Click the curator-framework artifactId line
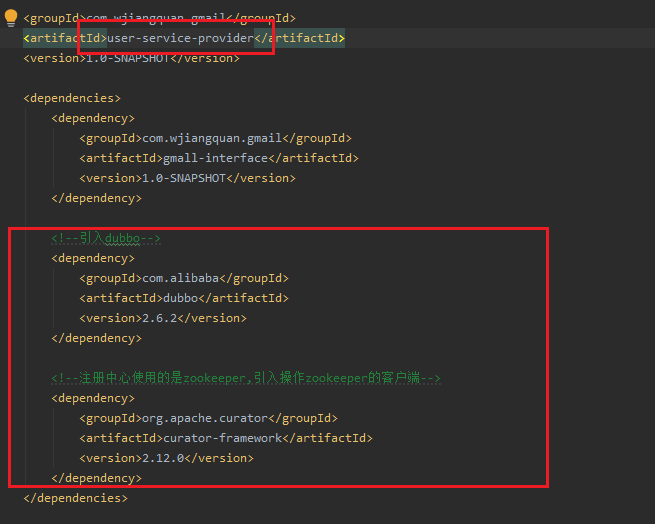This screenshot has width=655, height=524. [226, 438]
